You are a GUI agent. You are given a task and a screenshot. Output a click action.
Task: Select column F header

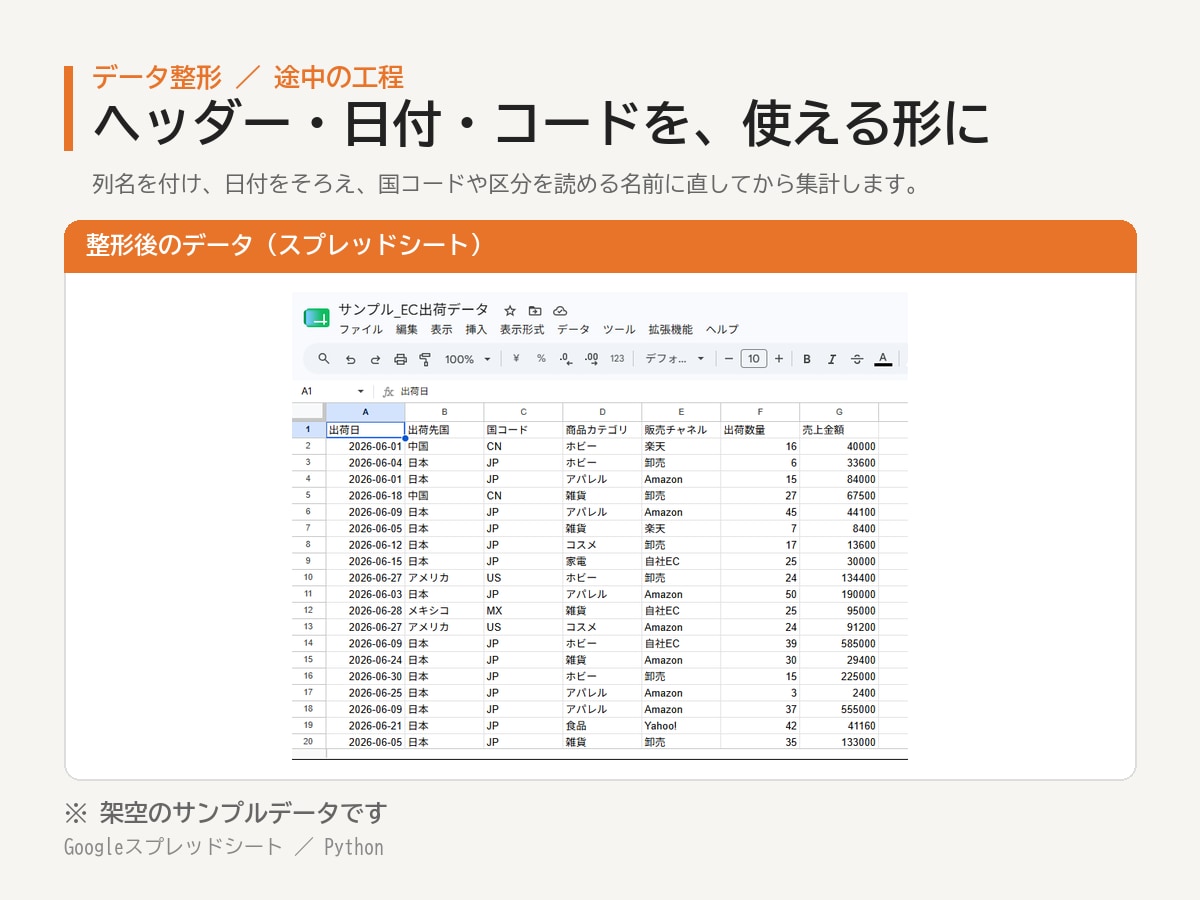[x=760, y=412]
